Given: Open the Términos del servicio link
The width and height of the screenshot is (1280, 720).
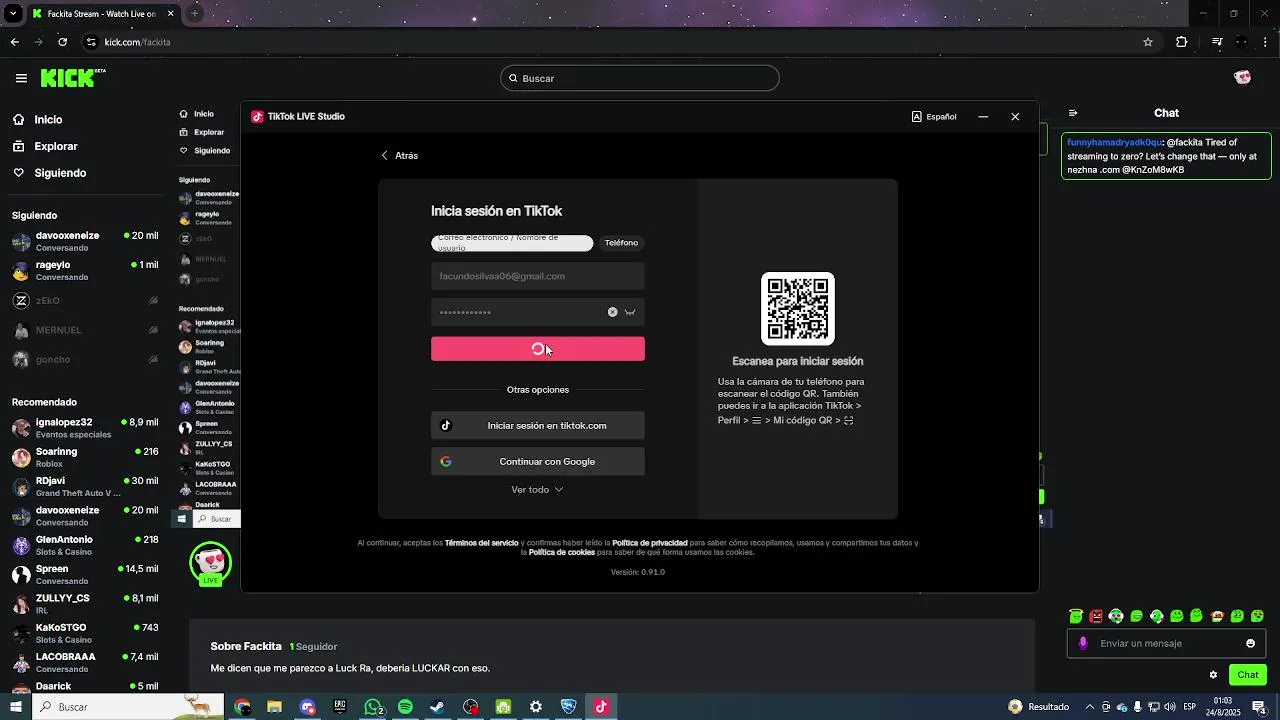Looking at the screenshot, I should [481, 543].
